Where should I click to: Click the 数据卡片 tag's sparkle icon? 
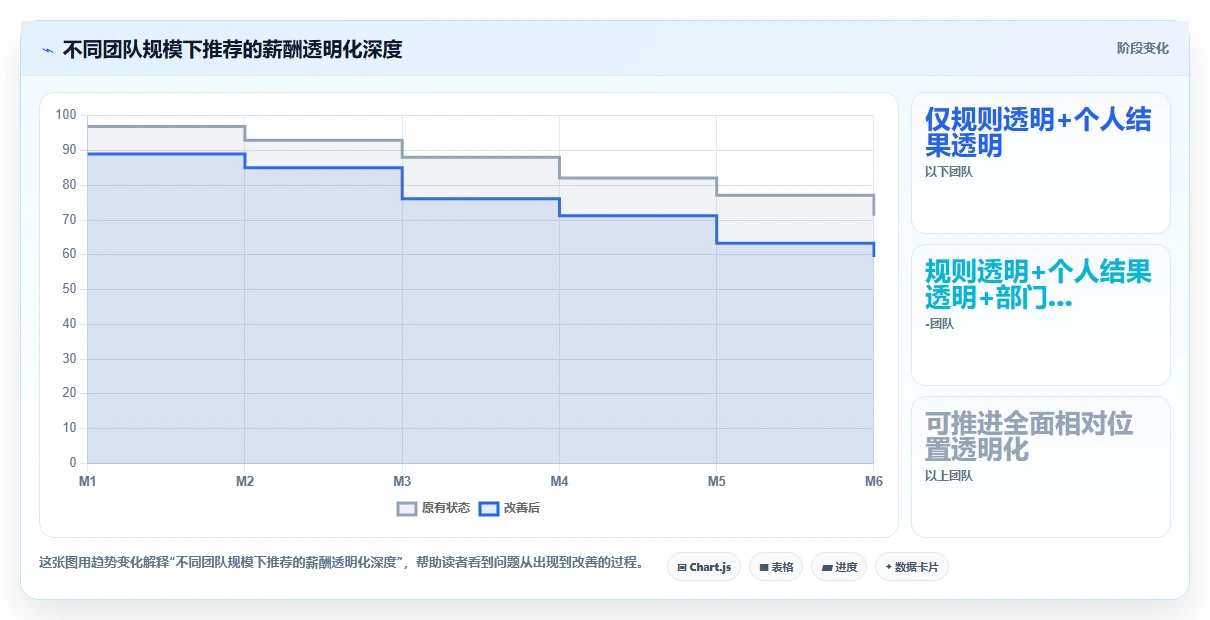pos(888,568)
